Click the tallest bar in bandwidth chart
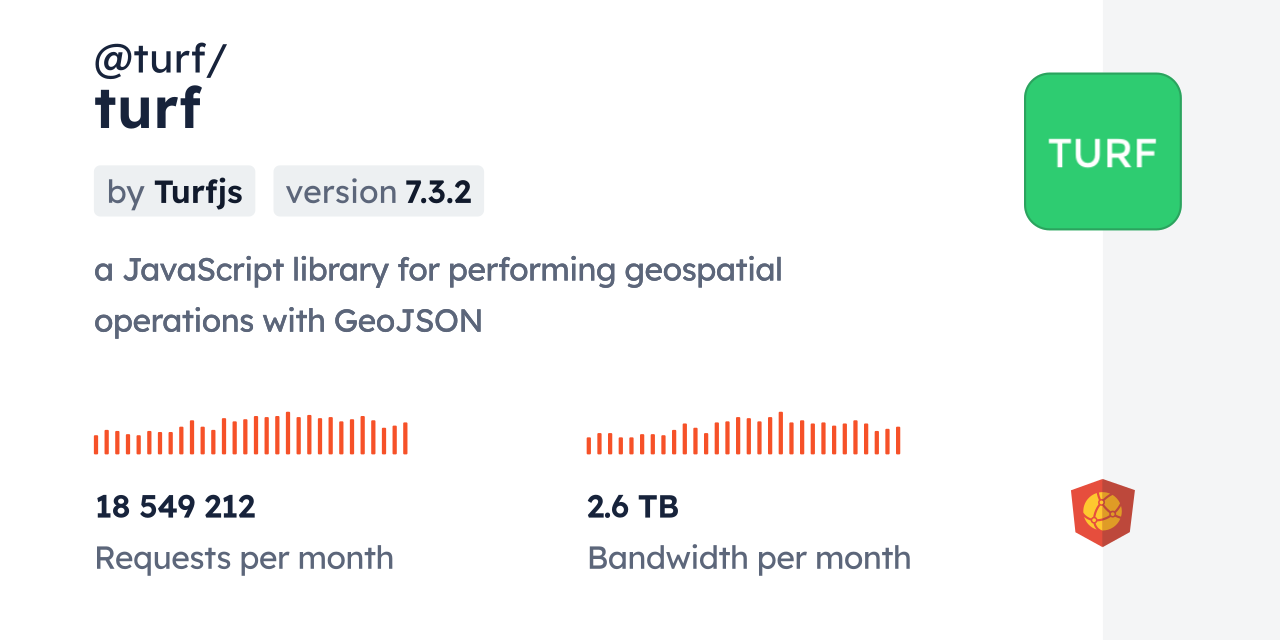The height and width of the screenshot is (640, 1280). tap(780, 433)
